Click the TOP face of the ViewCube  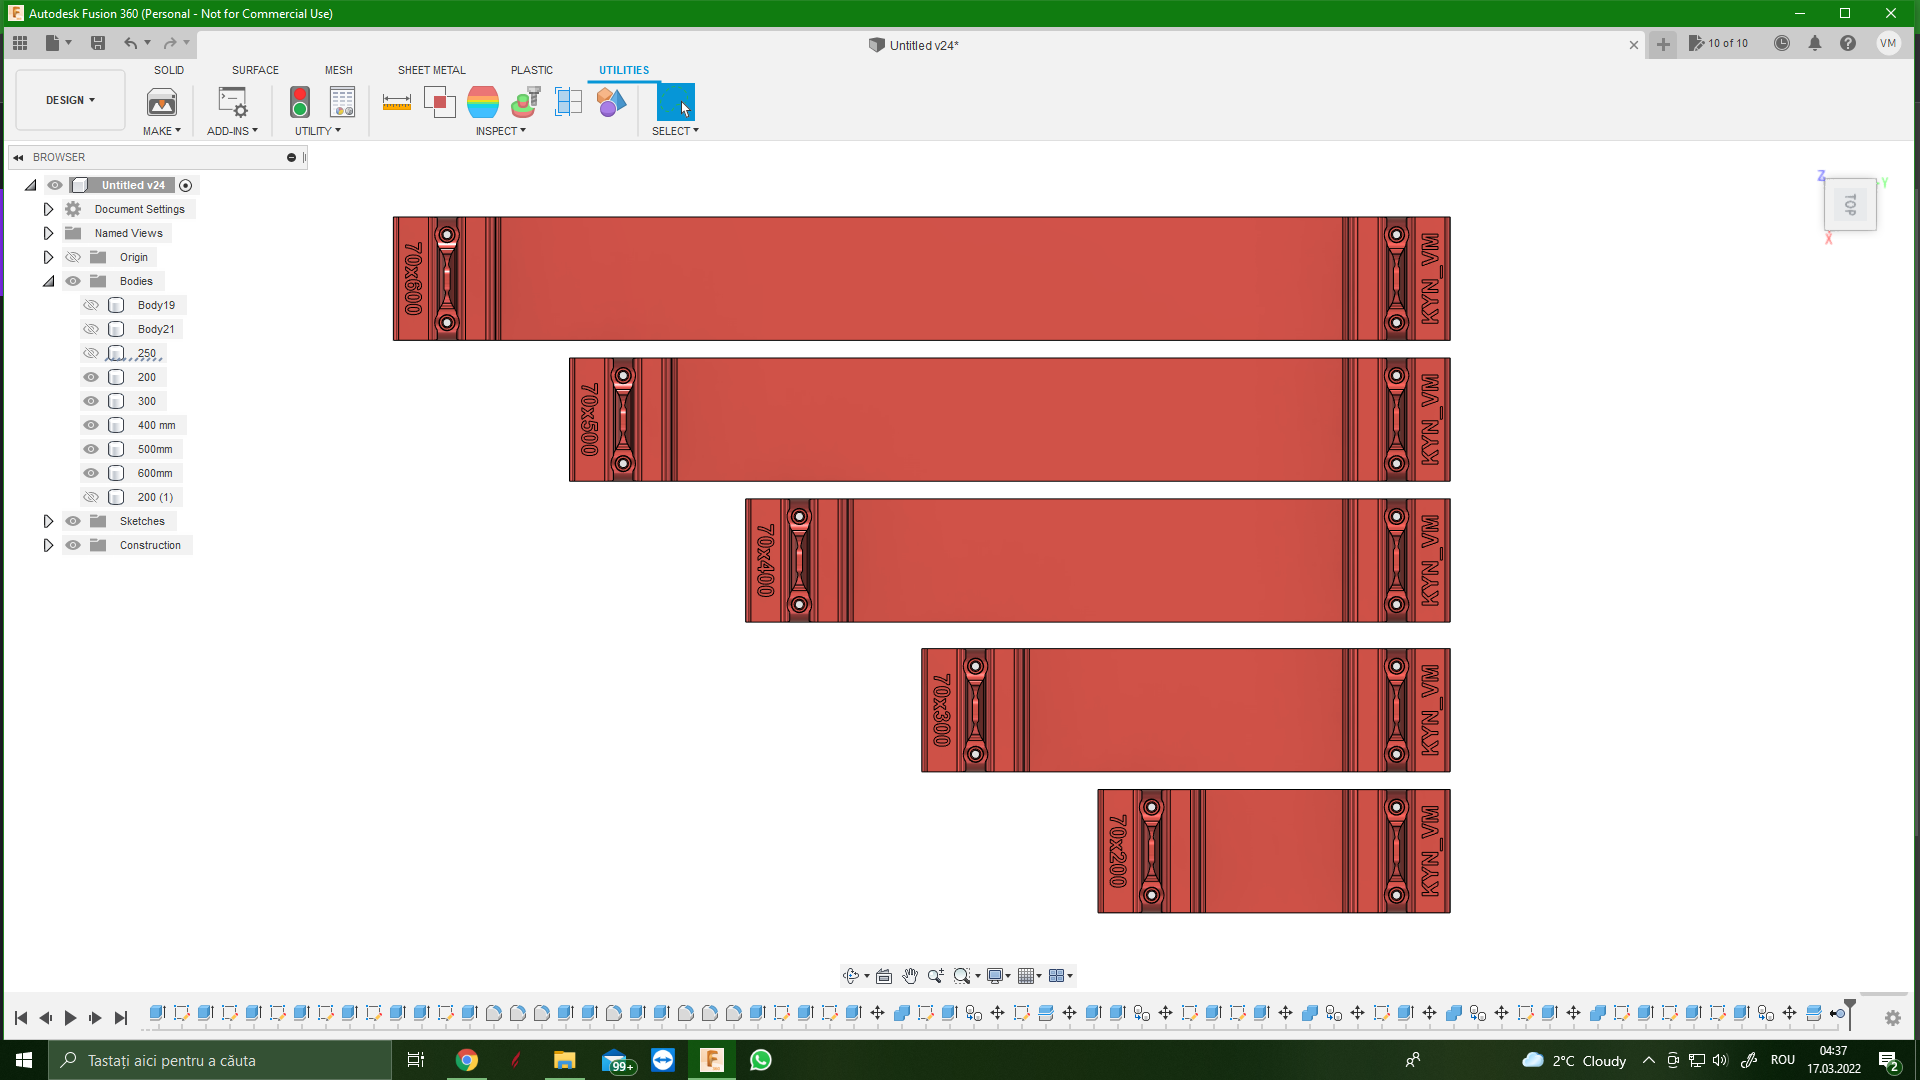(1849, 205)
